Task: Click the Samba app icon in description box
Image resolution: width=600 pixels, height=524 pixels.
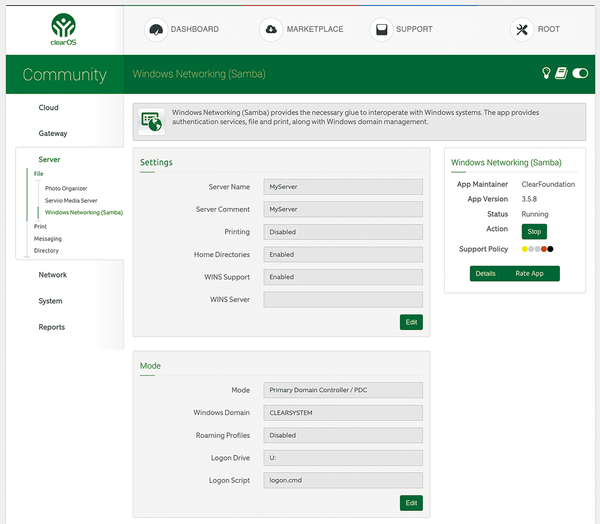Action: pos(152,122)
